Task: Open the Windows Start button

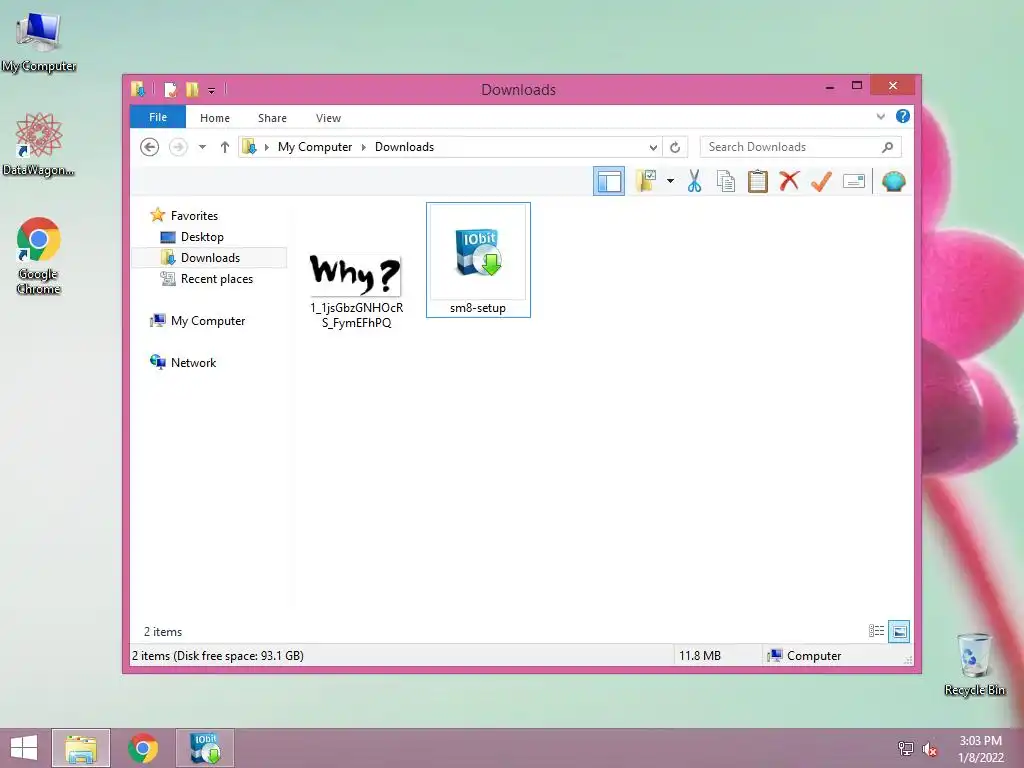Action: pyautogui.click(x=24, y=748)
